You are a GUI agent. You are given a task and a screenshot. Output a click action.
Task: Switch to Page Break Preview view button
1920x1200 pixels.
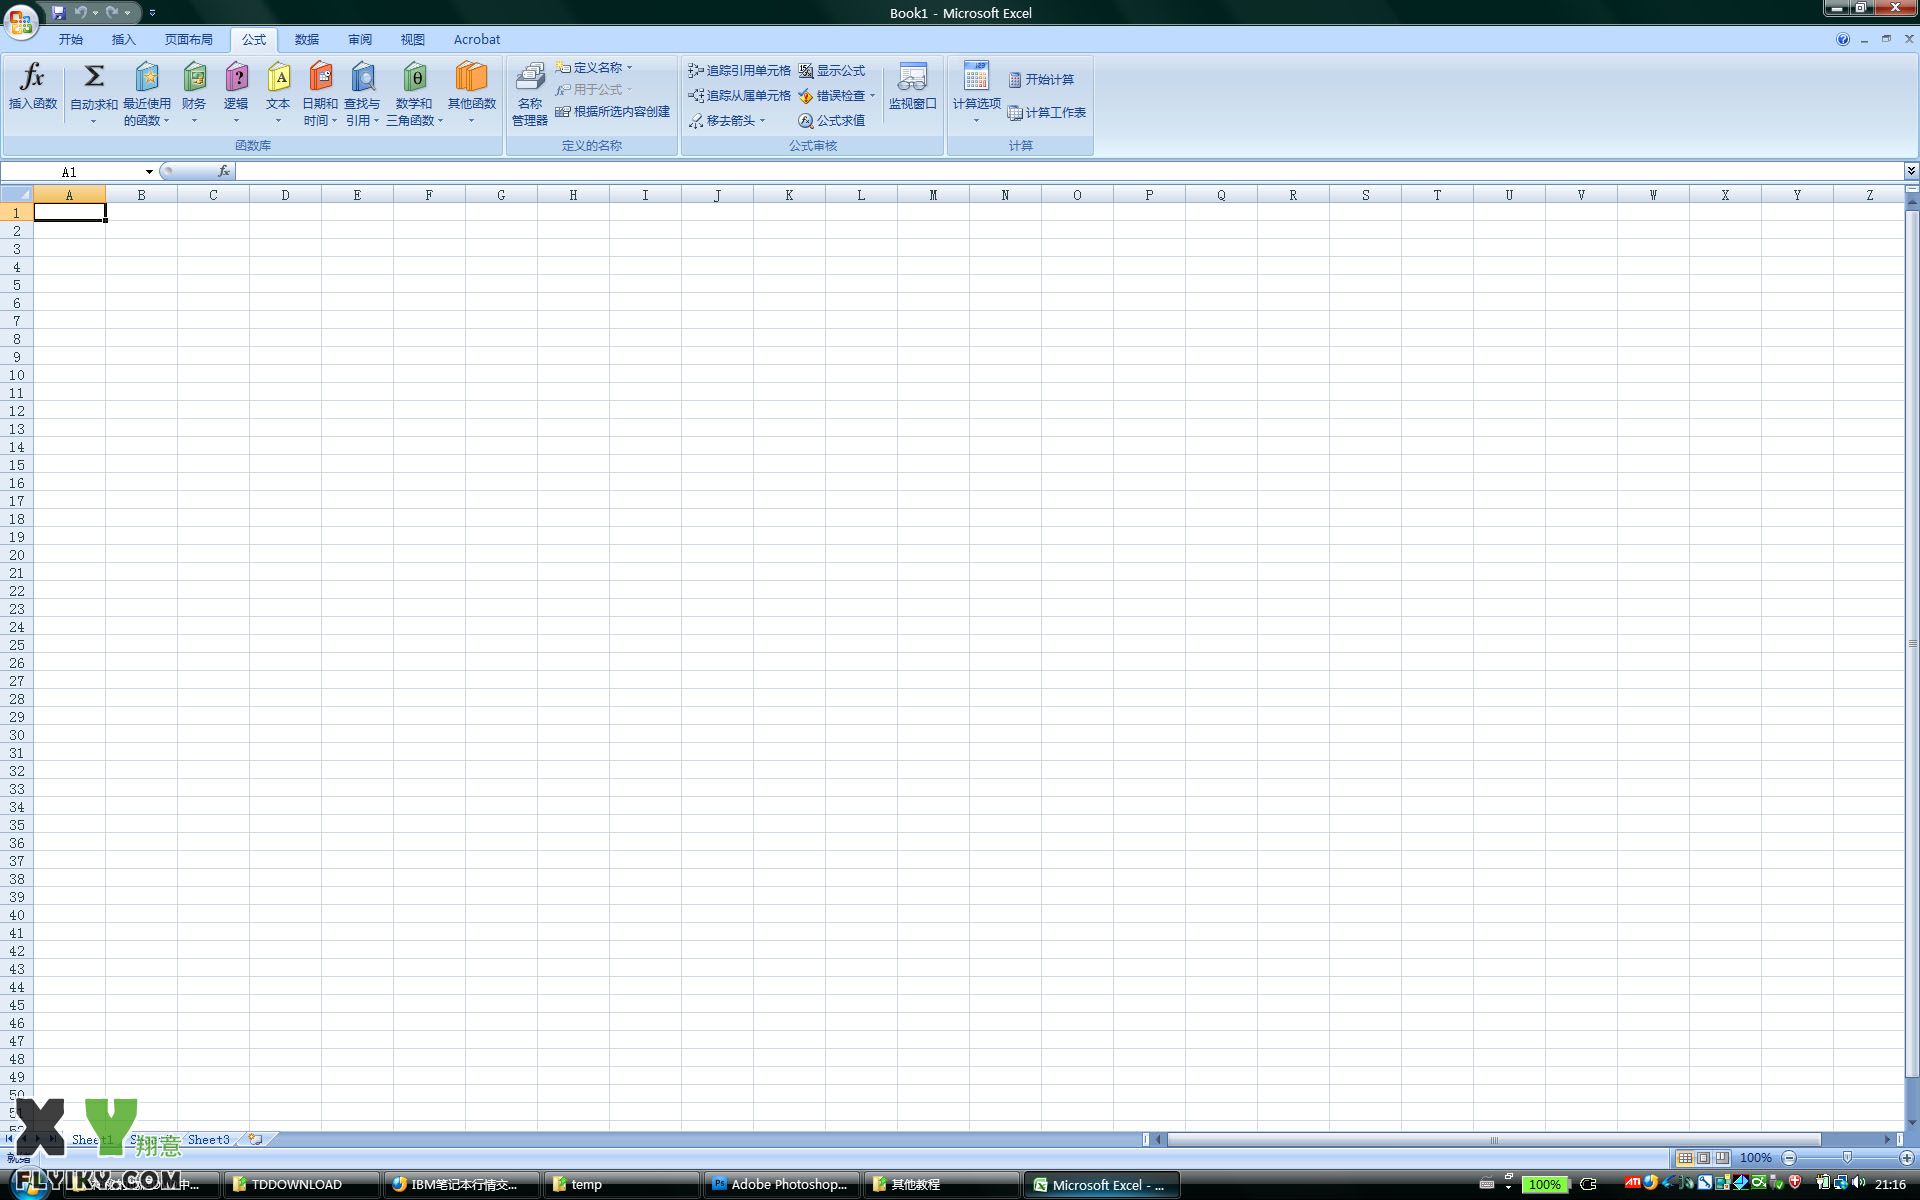(1722, 1158)
